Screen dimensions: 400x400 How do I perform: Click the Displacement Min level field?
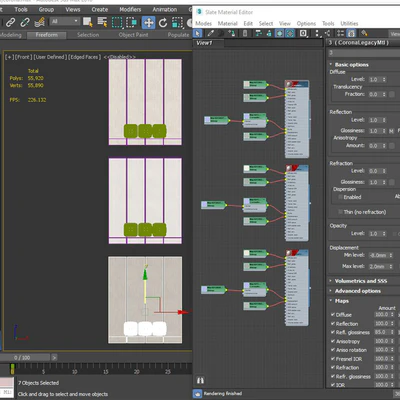point(378,255)
